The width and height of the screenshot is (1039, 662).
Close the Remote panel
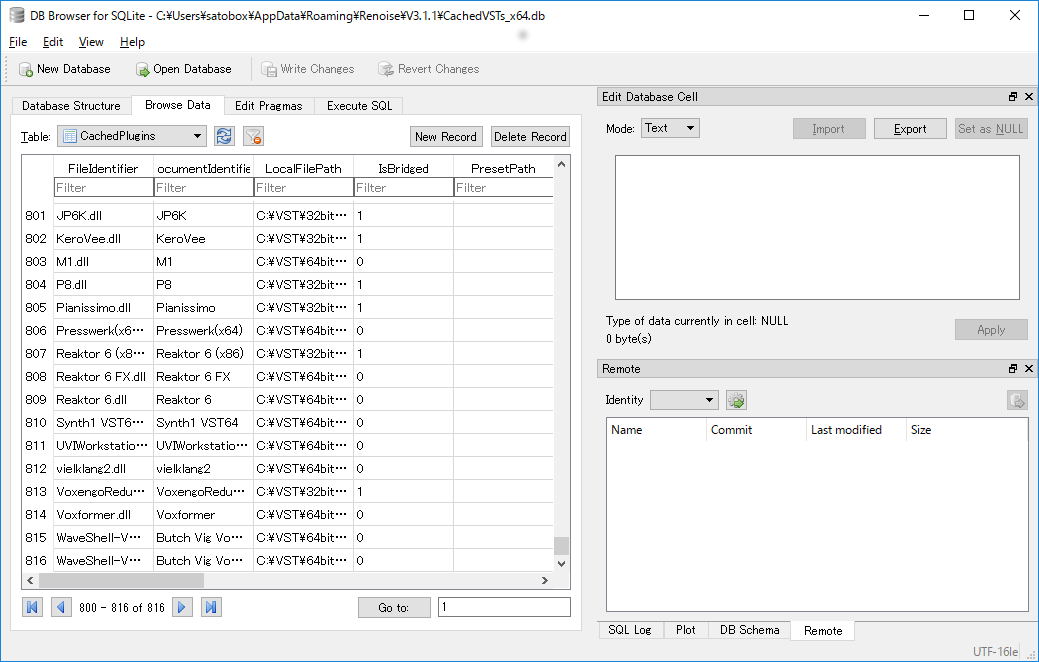point(1028,368)
